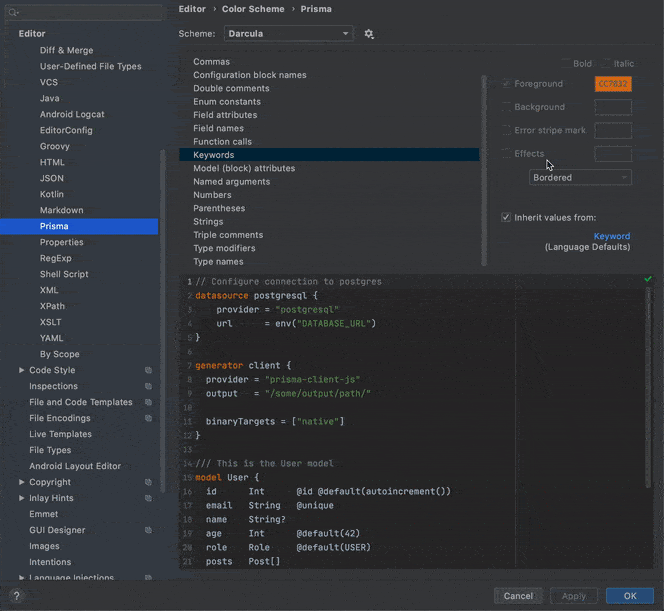
Task: Open the help question mark button
Action: point(17,596)
